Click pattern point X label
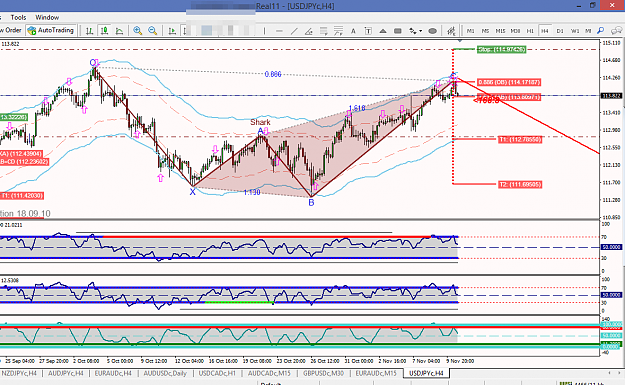 tap(193, 192)
